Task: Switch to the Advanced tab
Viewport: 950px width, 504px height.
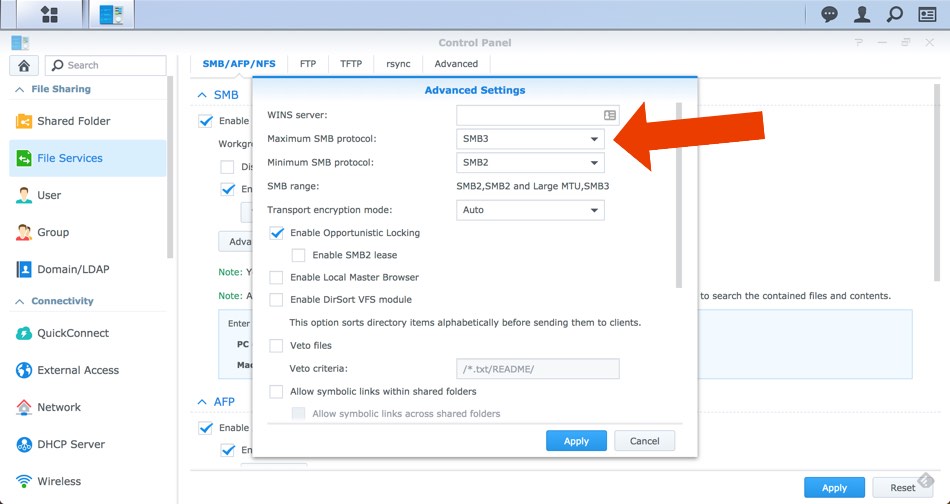Action: point(456,64)
